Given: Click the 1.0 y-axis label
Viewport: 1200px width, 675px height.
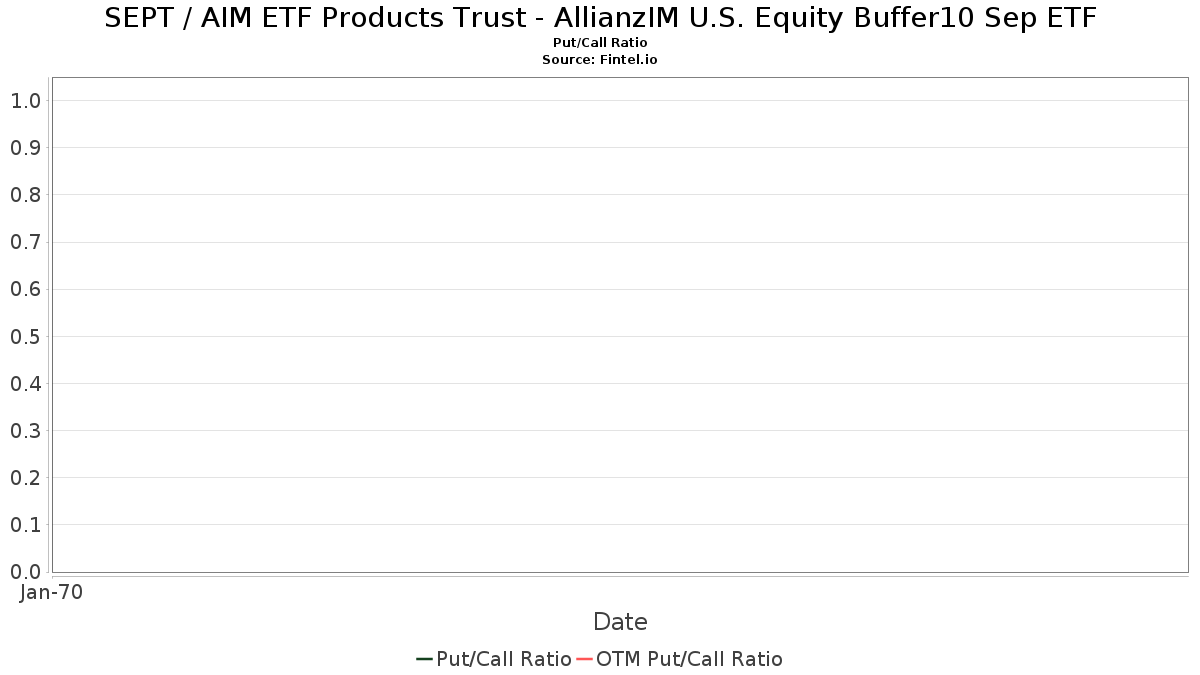Looking at the screenshot, I should point(26,100).
